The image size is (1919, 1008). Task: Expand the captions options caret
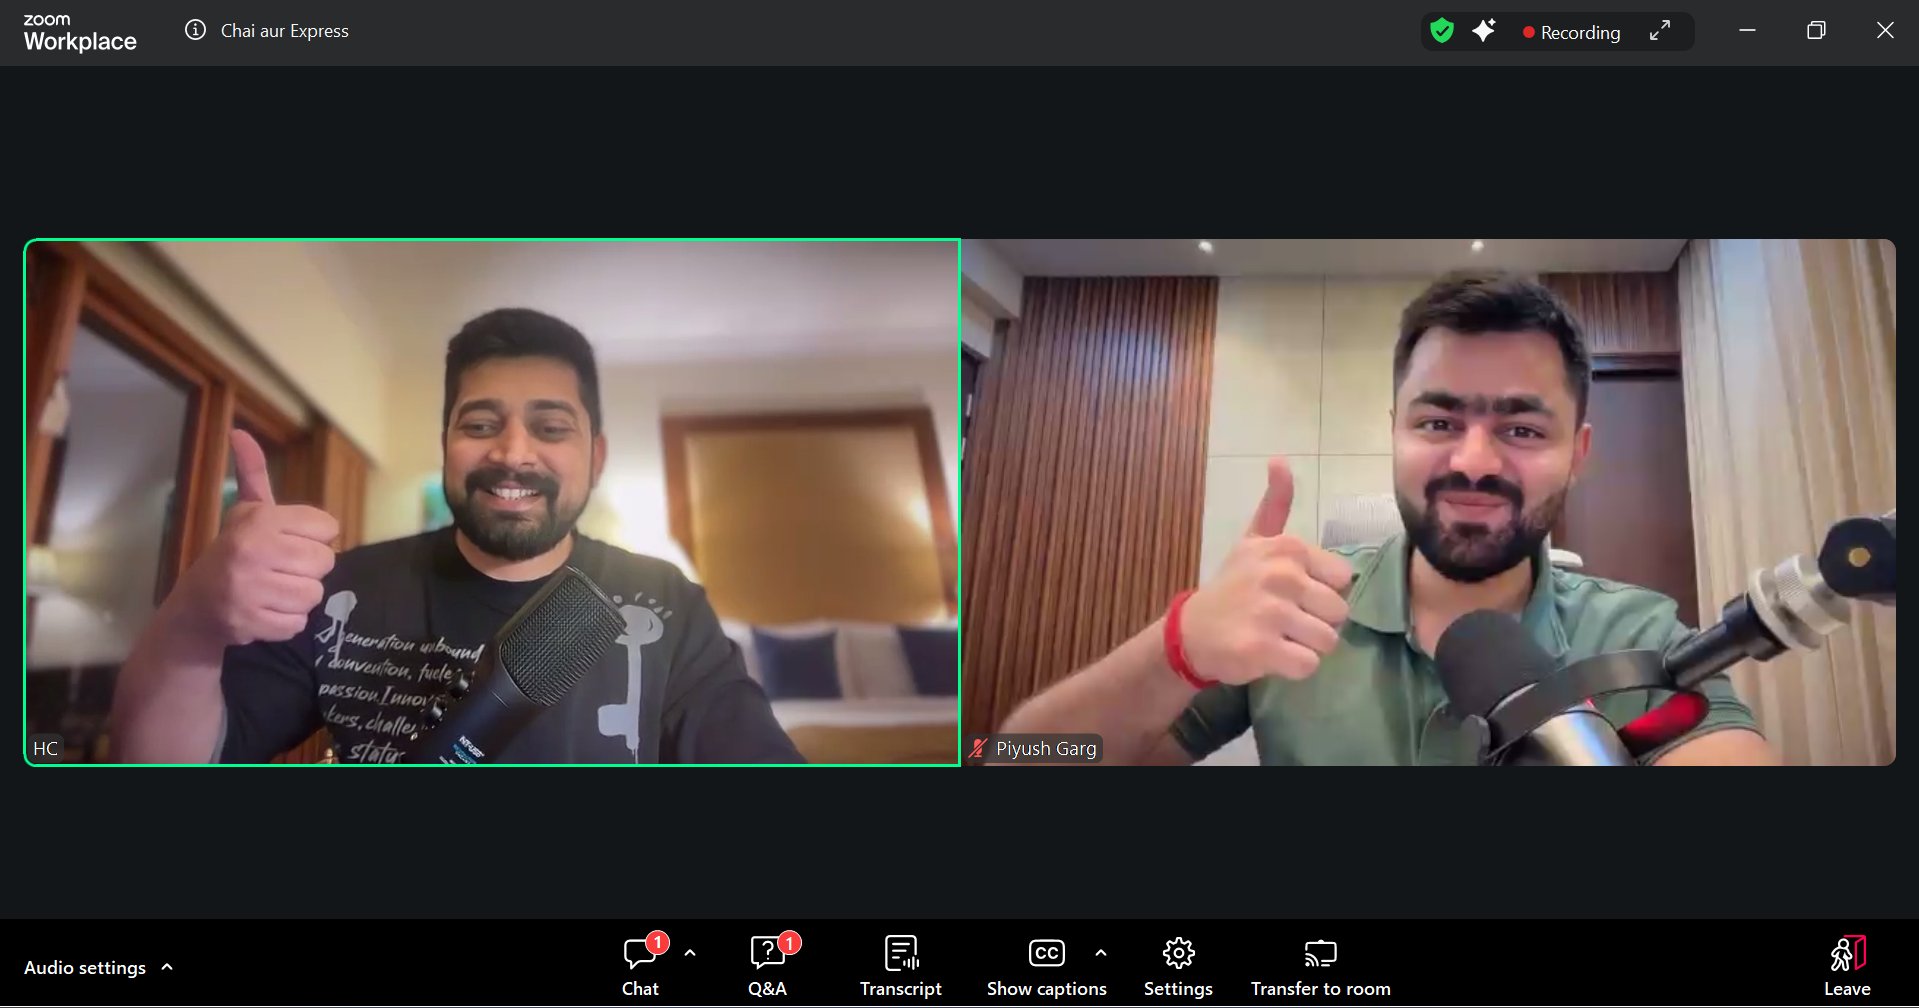coord(1101,953)
